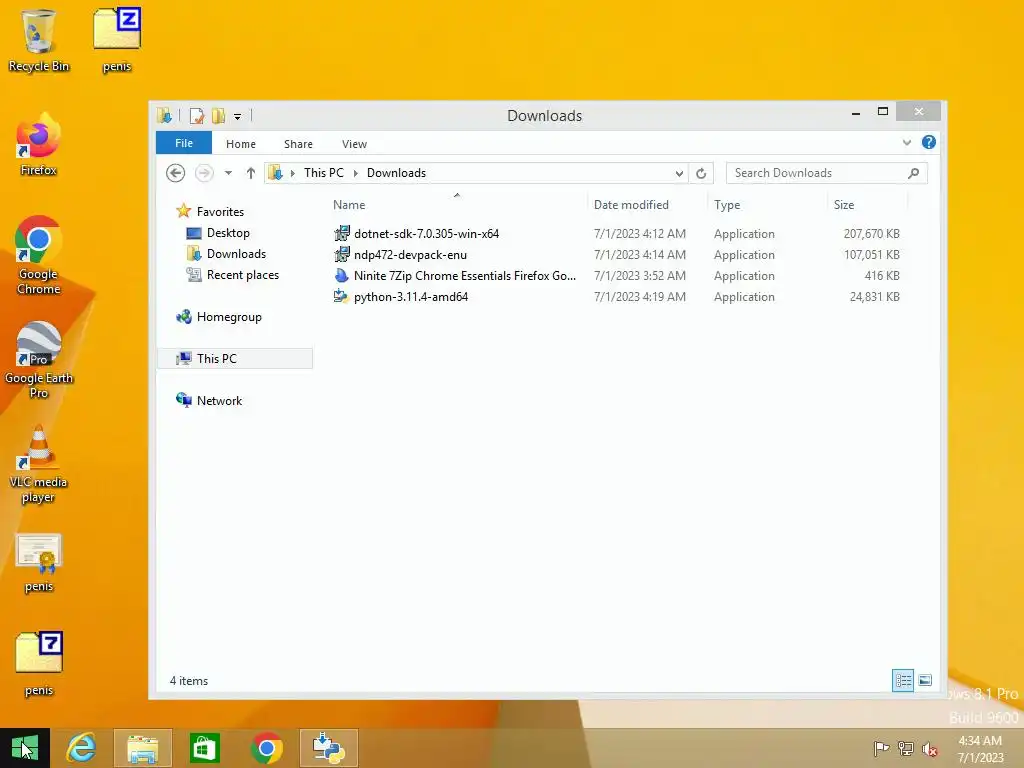Image resolution: width=1024 pixels, height=768 pixels.
Task: Expand the This PC breadcrumb arrow
Action: point(355,173)
